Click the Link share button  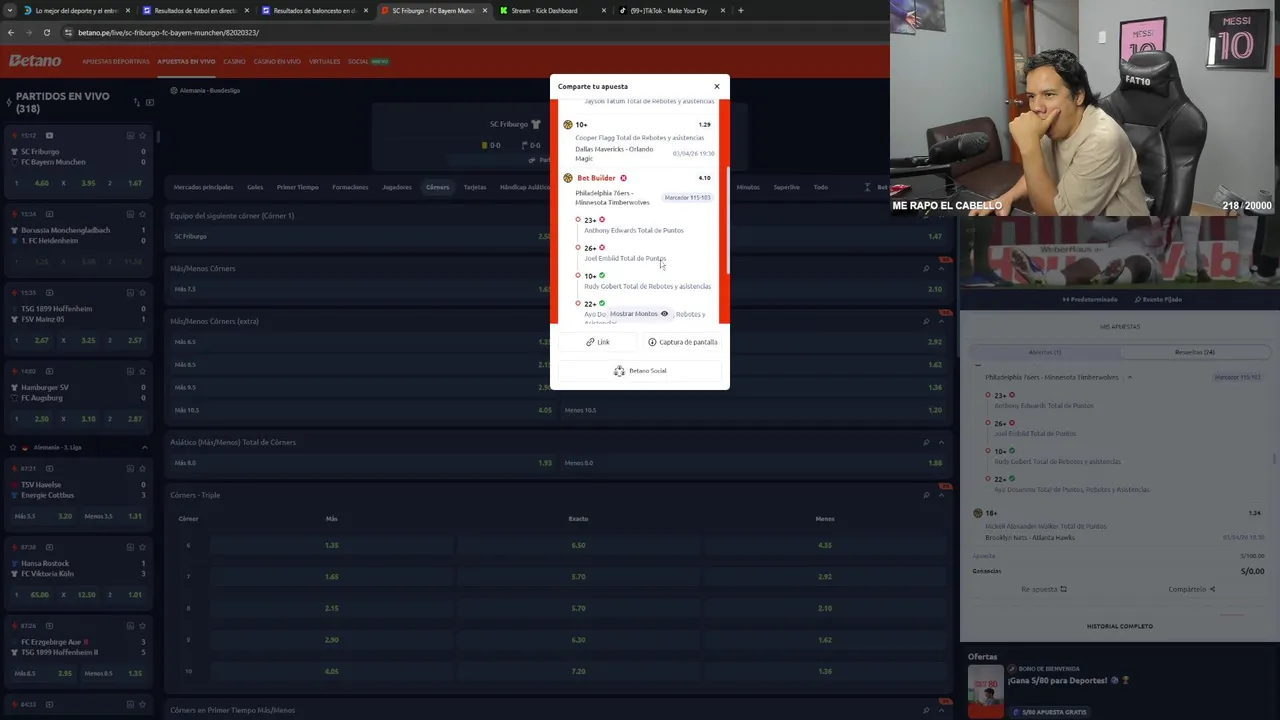pos(598,342)
